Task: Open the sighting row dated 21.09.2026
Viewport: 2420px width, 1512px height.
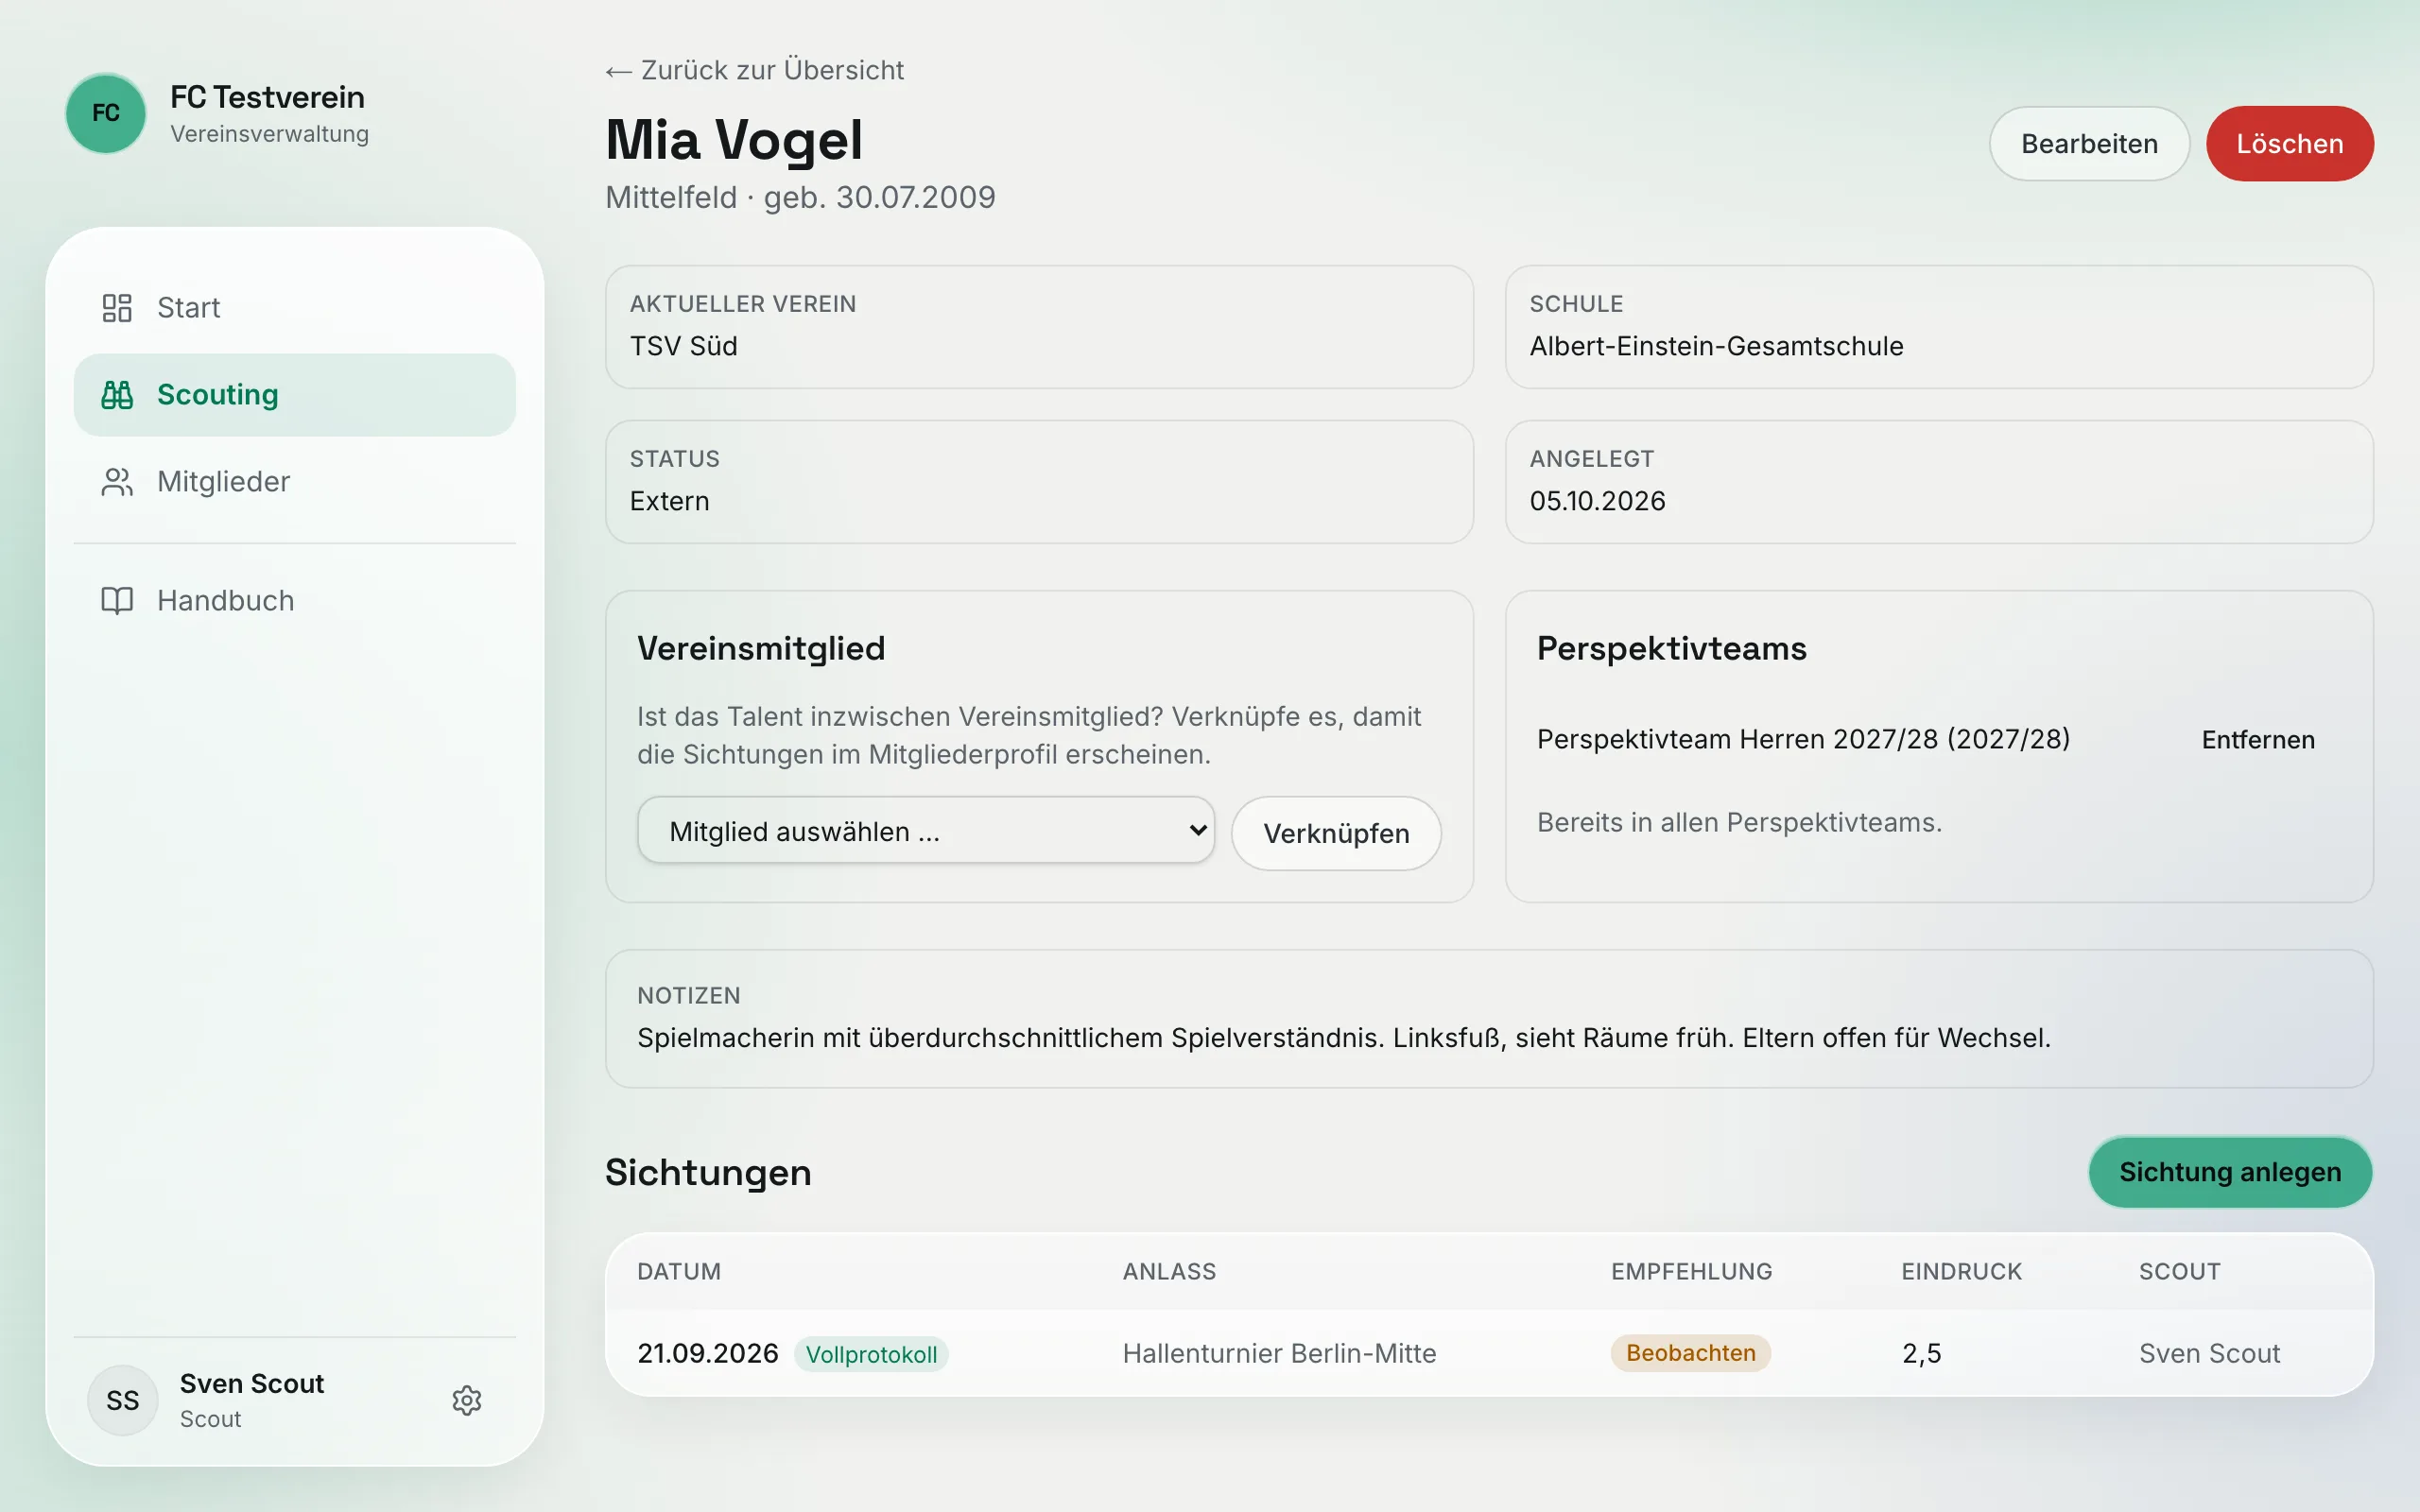Action: point(1489,1353)
